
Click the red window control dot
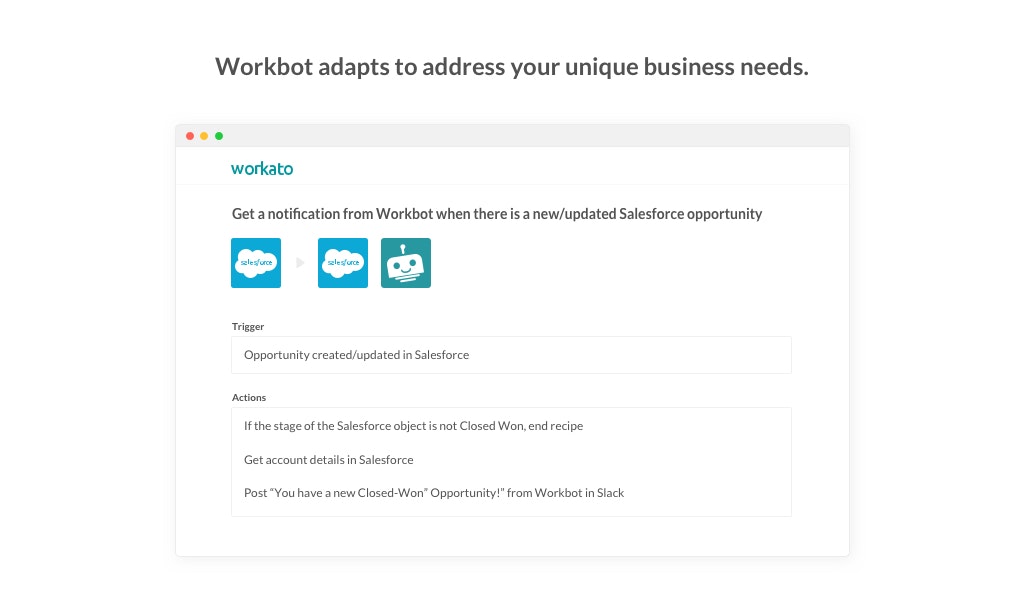pyautogui.click(x=190, y=135)
